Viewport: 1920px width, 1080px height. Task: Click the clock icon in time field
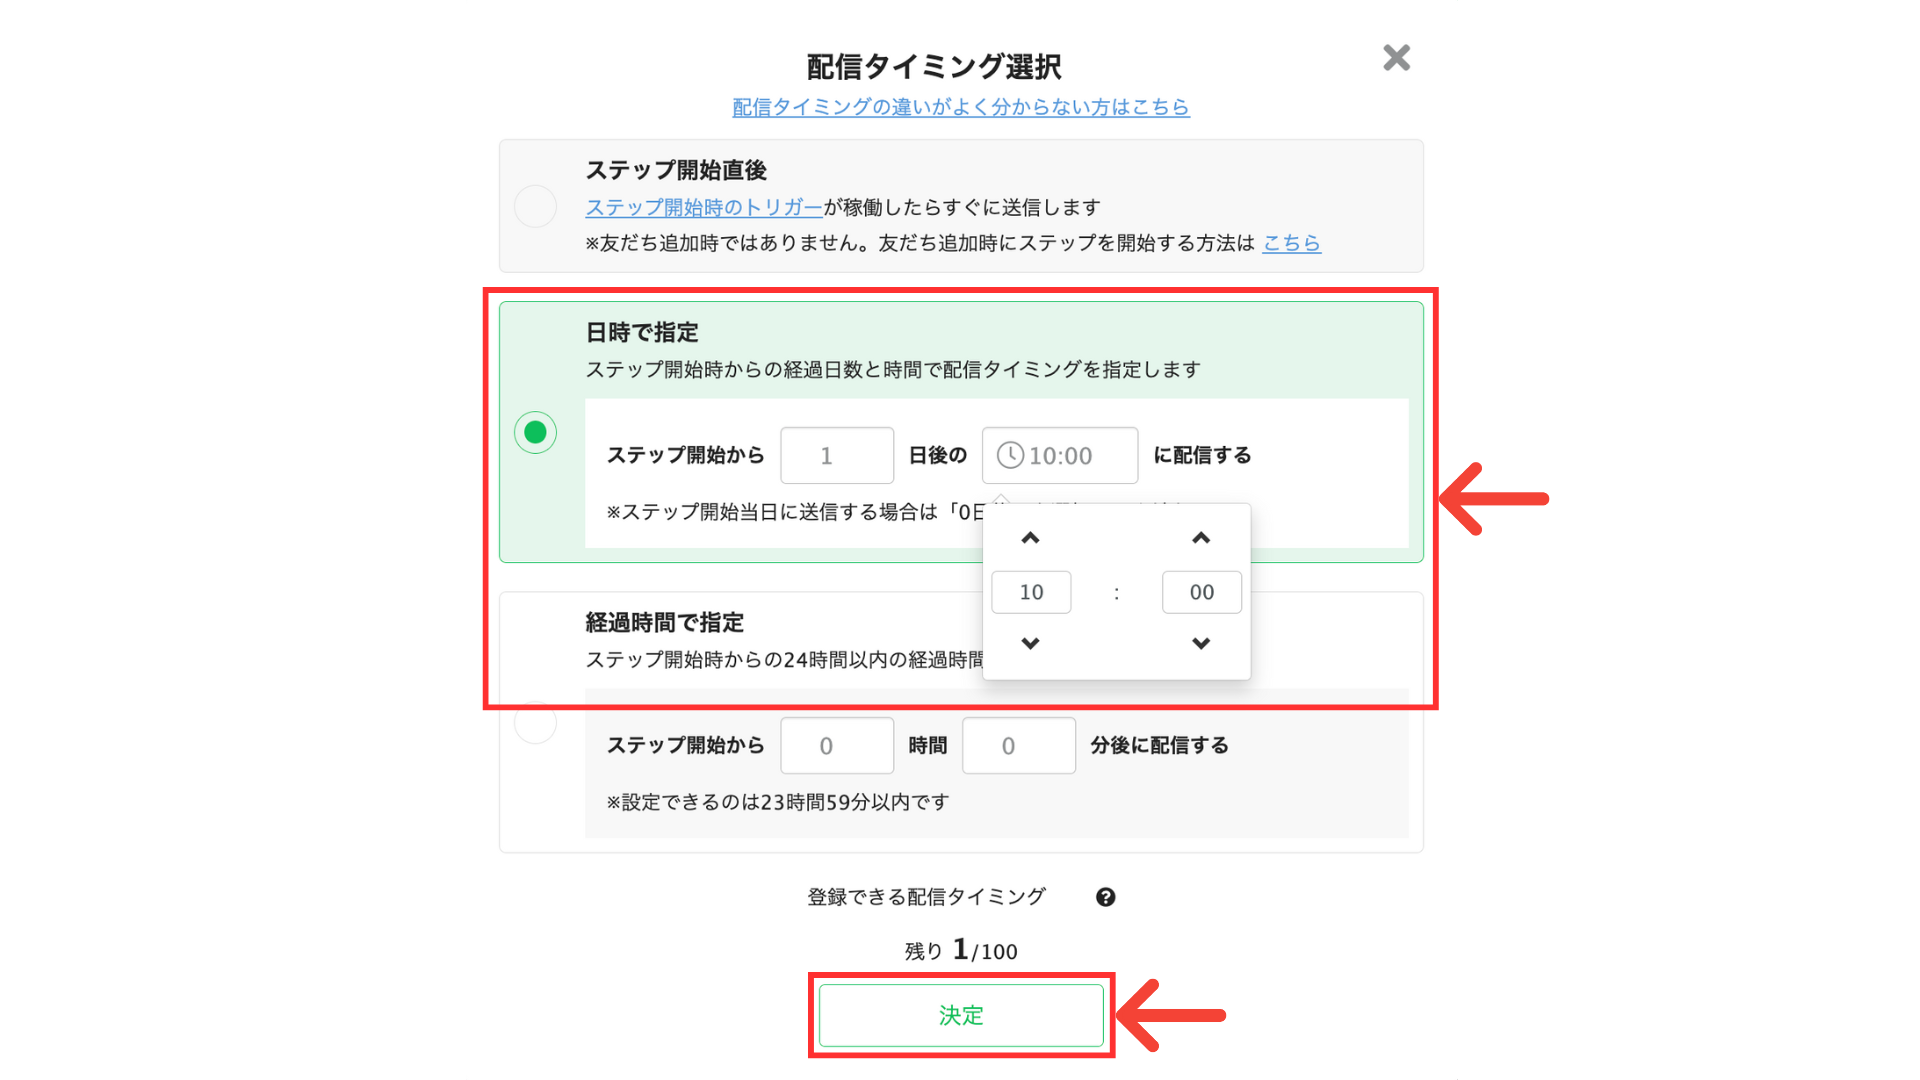[x=1010, y=456]
